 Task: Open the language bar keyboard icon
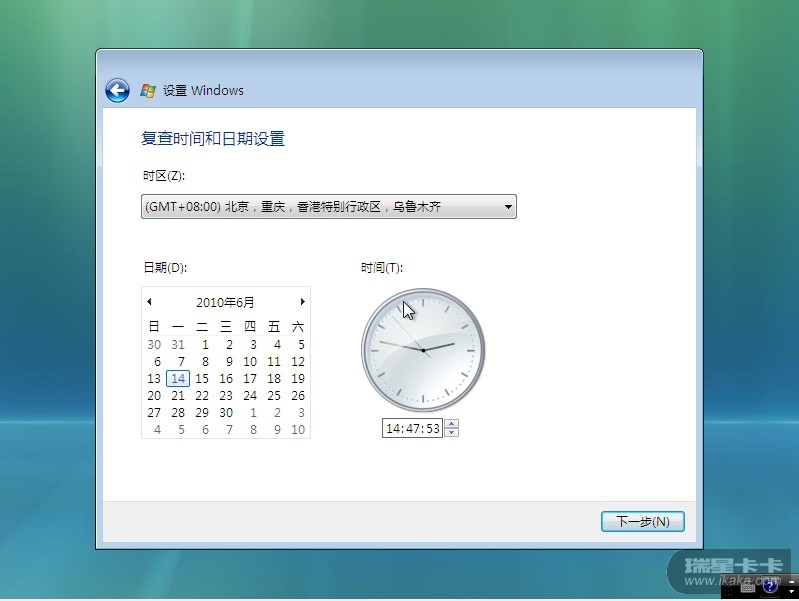(x=748, y=588)
